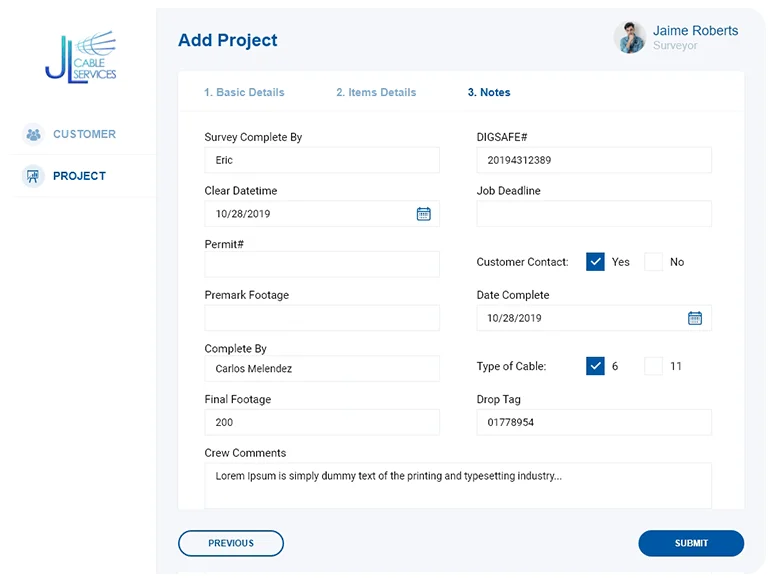Click the Crew Comments text area

460,485
